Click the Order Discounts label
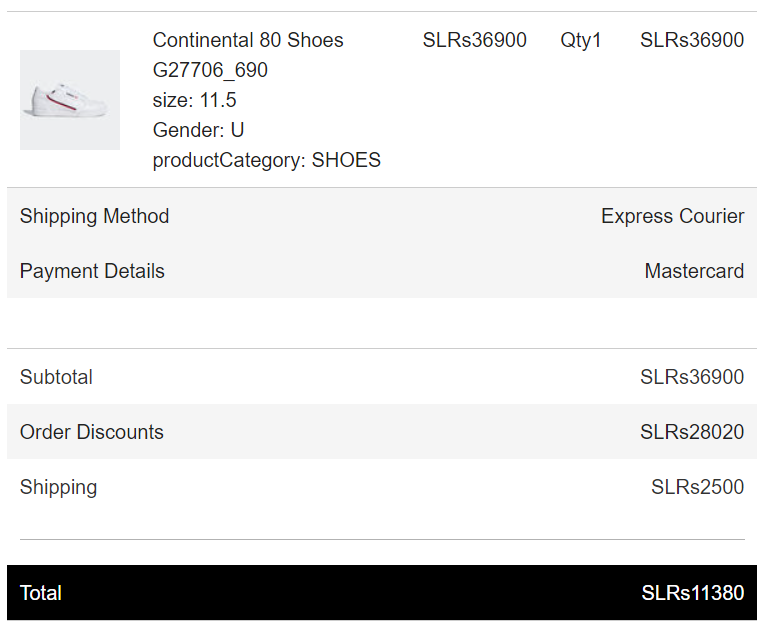Viewport: 762px width, 629px height. pyautogui.click(x=92, y=432)
